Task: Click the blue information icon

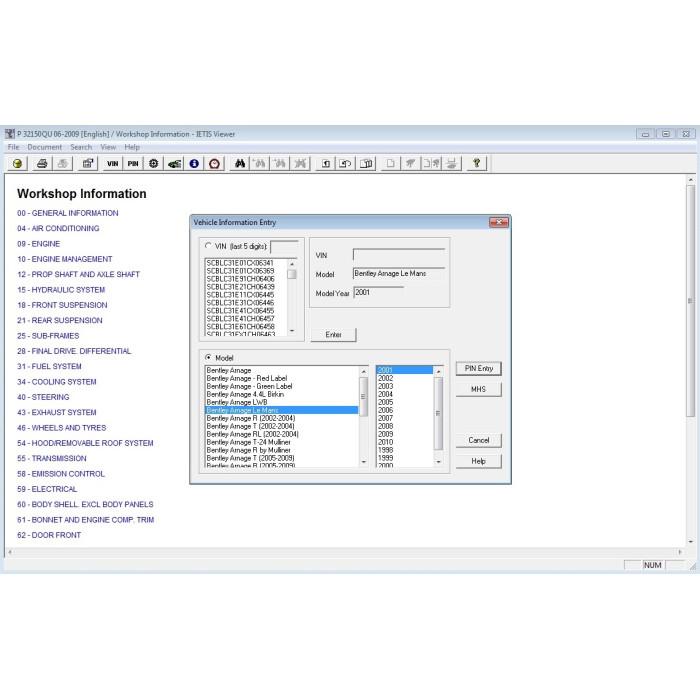Action: (194, 164)
